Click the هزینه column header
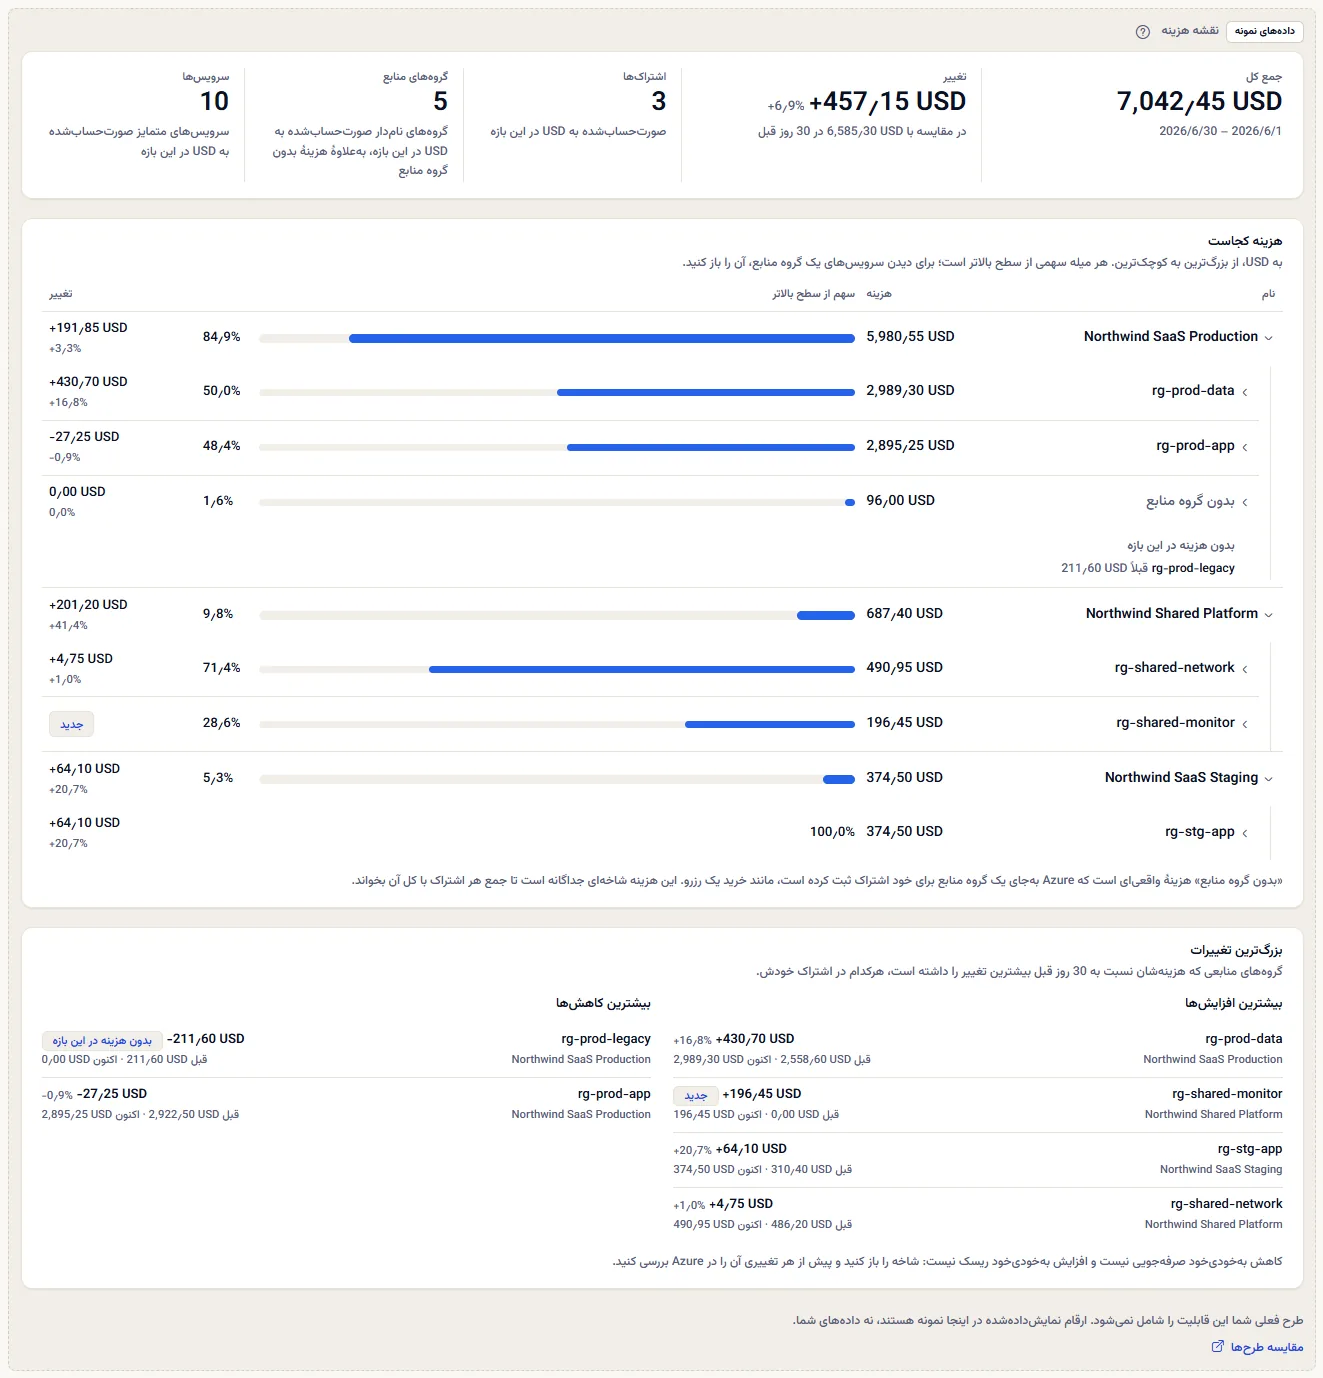This screenshot has height=1378, width=1323. click(x=879, y=294)
